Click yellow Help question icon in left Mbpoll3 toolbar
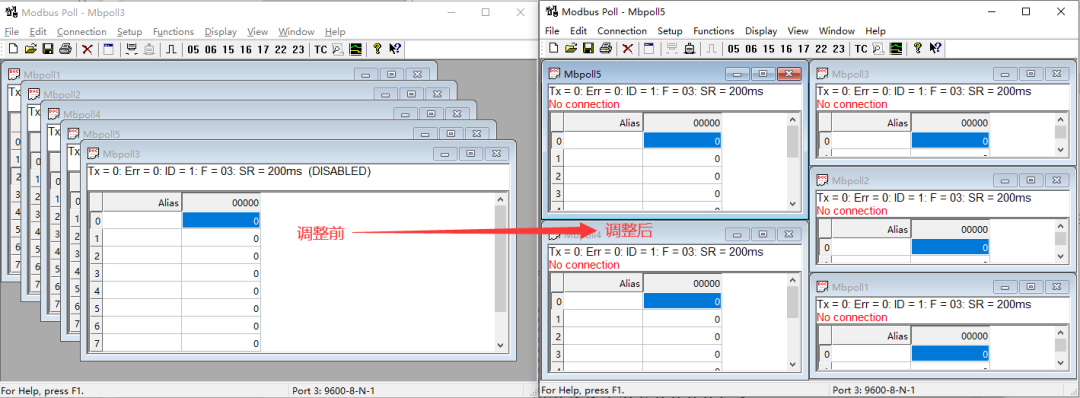The width and height of the screenshot is (1080, 398). (377, 49)
